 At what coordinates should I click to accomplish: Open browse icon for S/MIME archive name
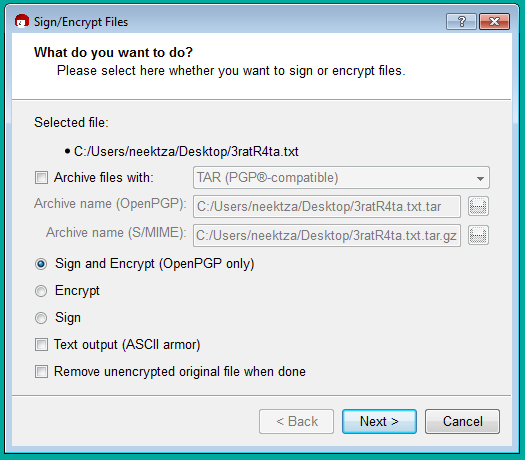(478, 235)
